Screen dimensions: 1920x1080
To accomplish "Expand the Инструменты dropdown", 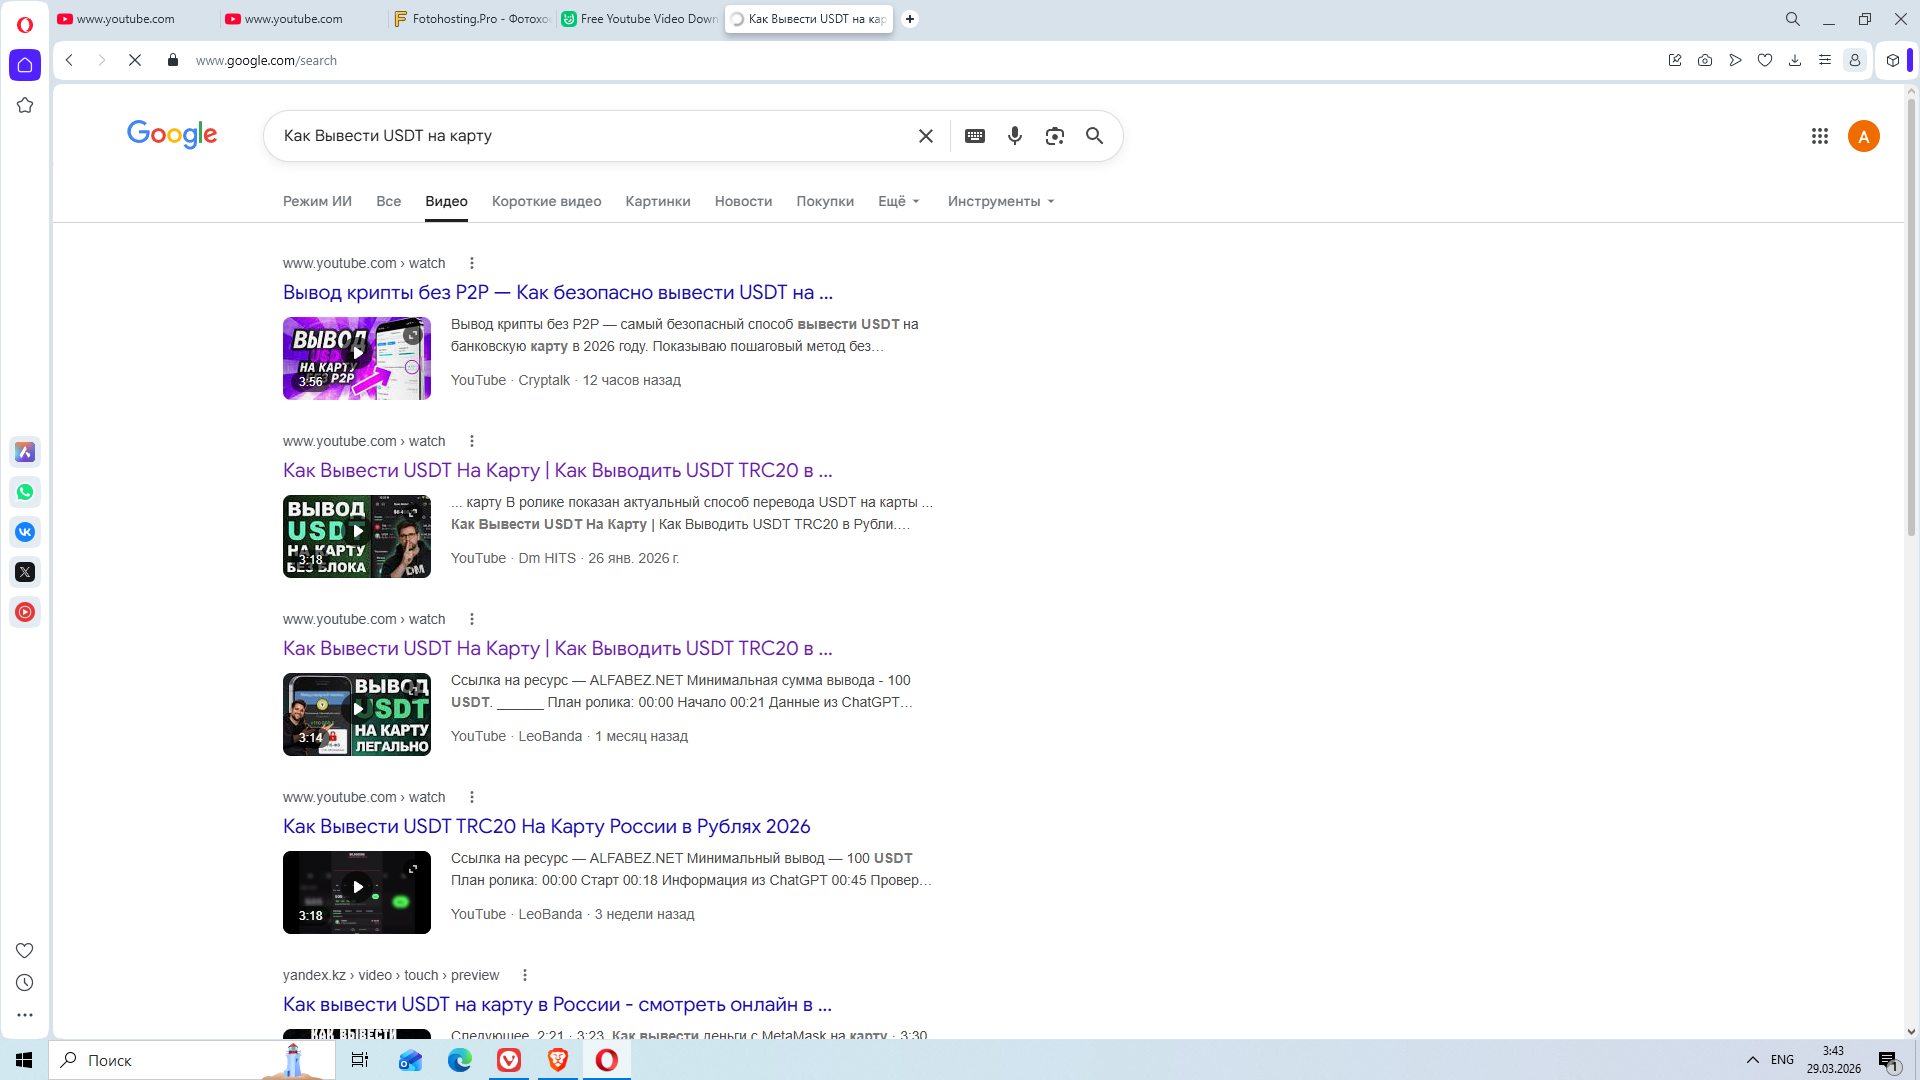I will (1001, 201).
